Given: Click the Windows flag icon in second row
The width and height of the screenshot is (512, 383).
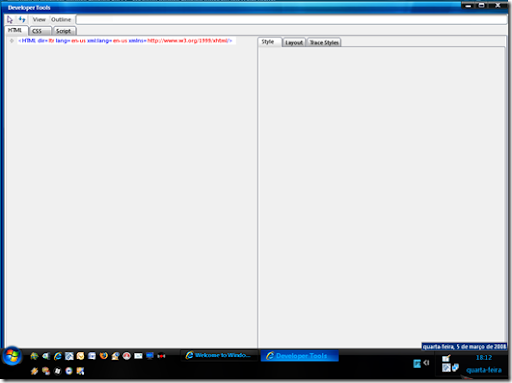Looking at the screenshot, I should pos(58,371).
